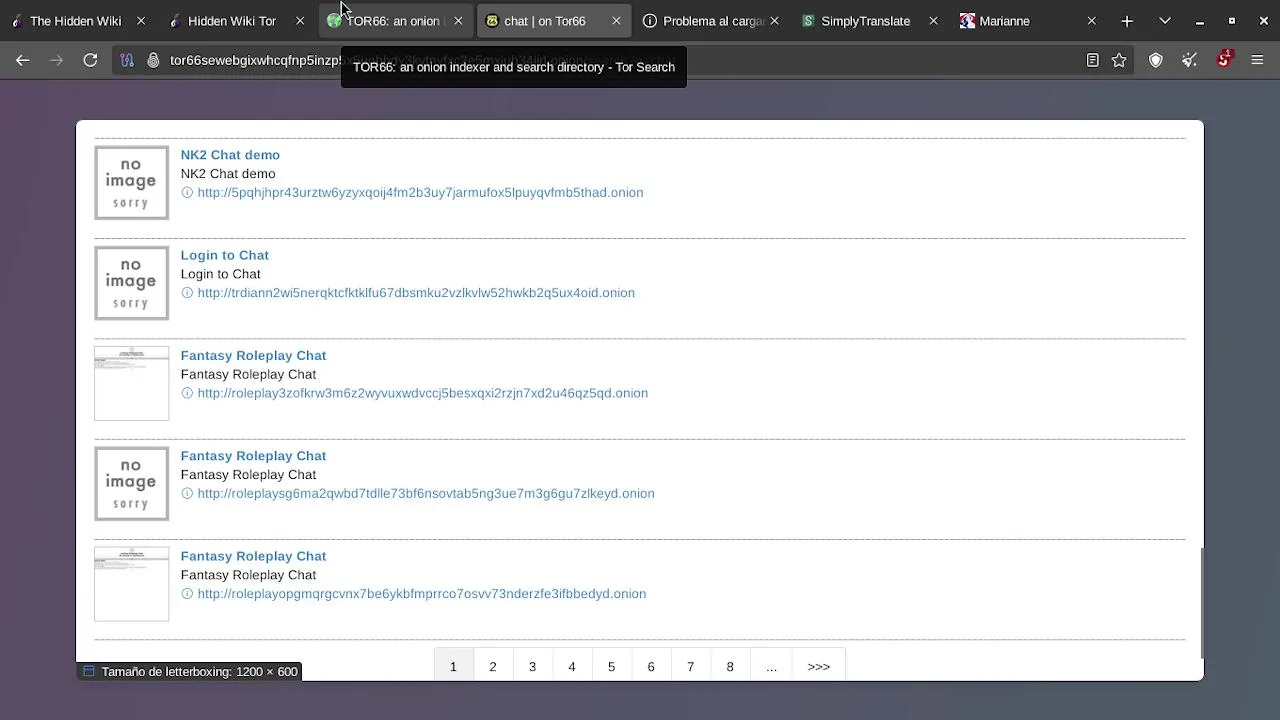
Task: Go forward to the next page
Action: pyautogui.click(x=56, y=60)
